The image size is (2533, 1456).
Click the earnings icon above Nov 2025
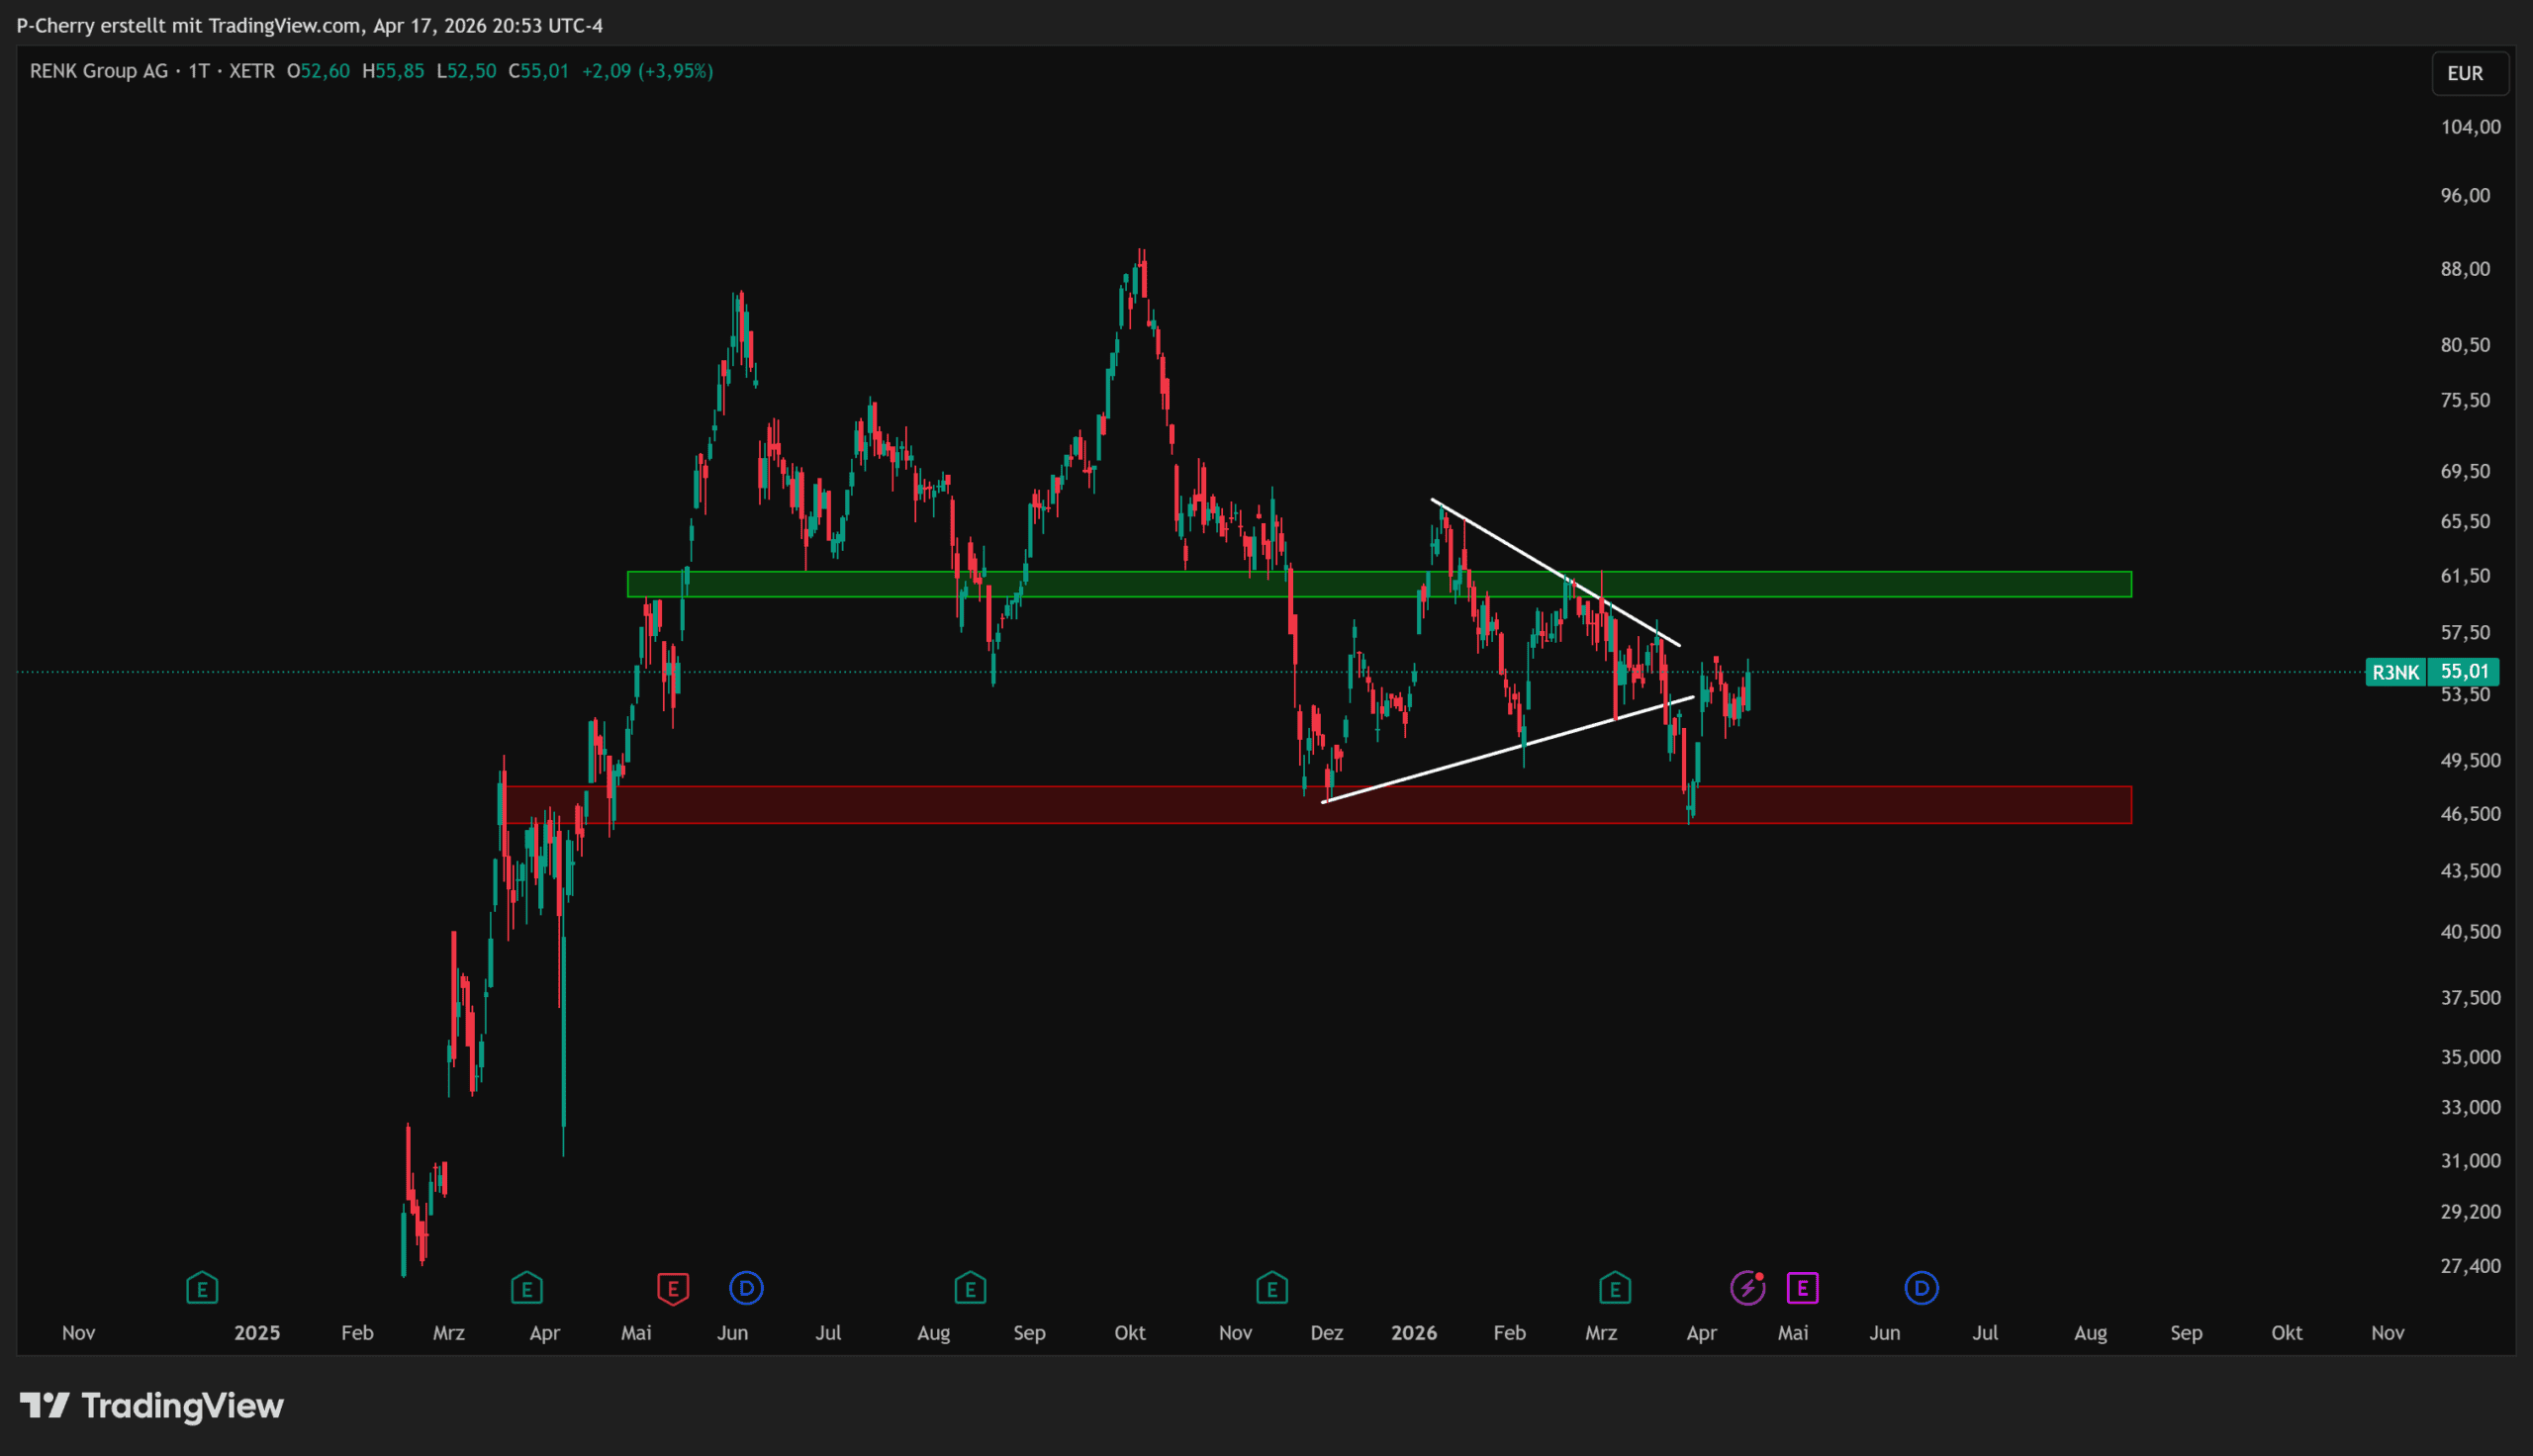tap(1271, 1288)
